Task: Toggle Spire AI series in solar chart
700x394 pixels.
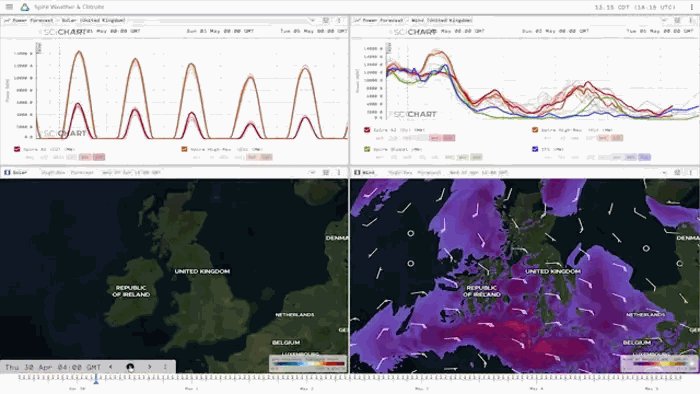Action: [x=17, y=149]
